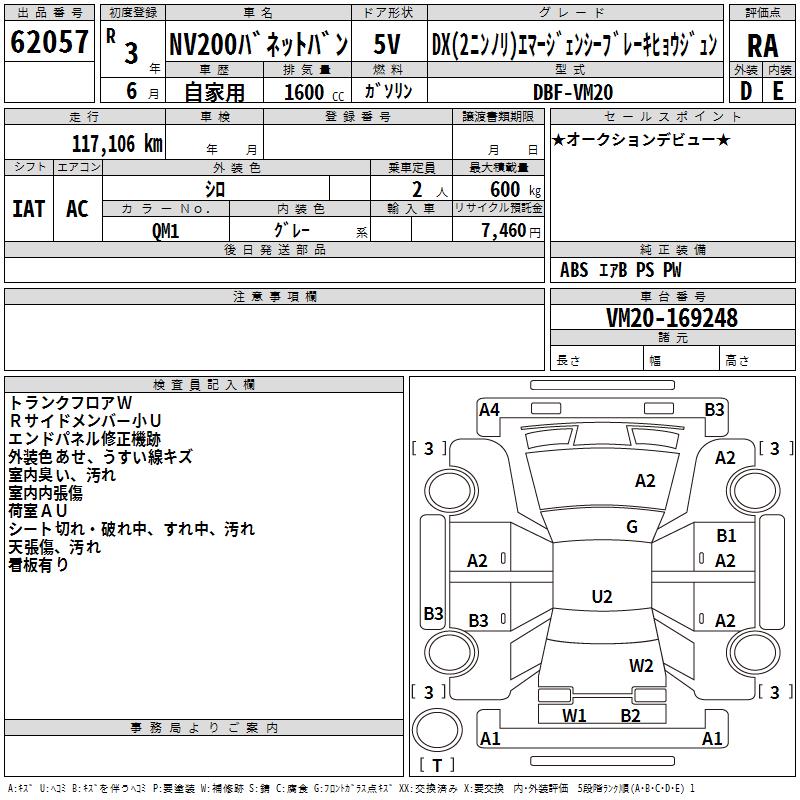Screen dimensions: 800x800
Task: Select the interior grade E under 内装
Action: point(778,91)
